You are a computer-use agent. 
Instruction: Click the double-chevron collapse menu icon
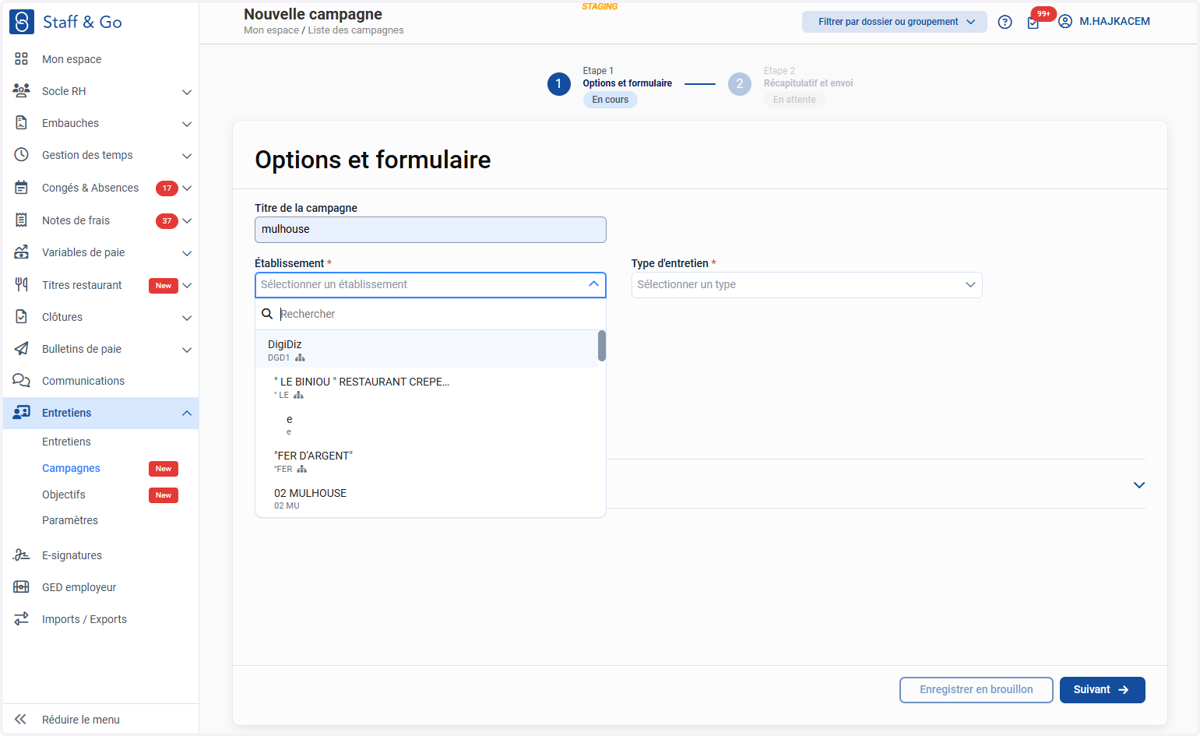[x=20, y=719]
